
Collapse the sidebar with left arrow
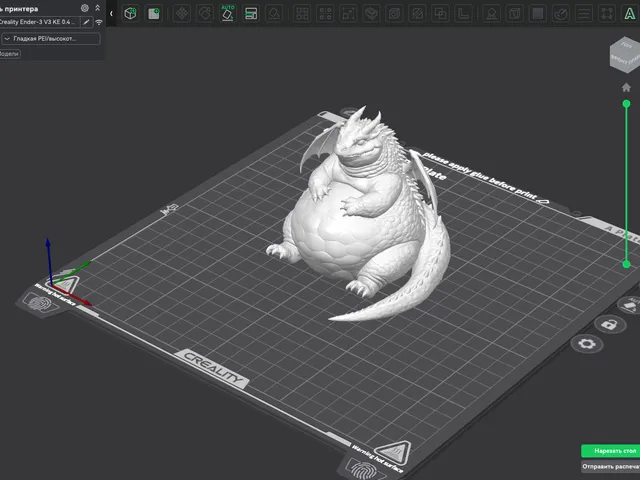[111, 13]
